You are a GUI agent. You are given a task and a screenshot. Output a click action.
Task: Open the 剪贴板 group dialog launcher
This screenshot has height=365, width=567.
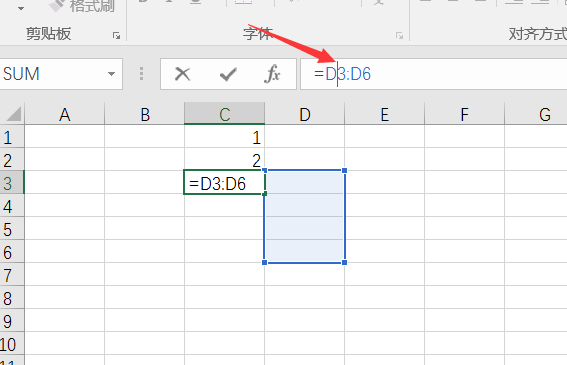116,35
